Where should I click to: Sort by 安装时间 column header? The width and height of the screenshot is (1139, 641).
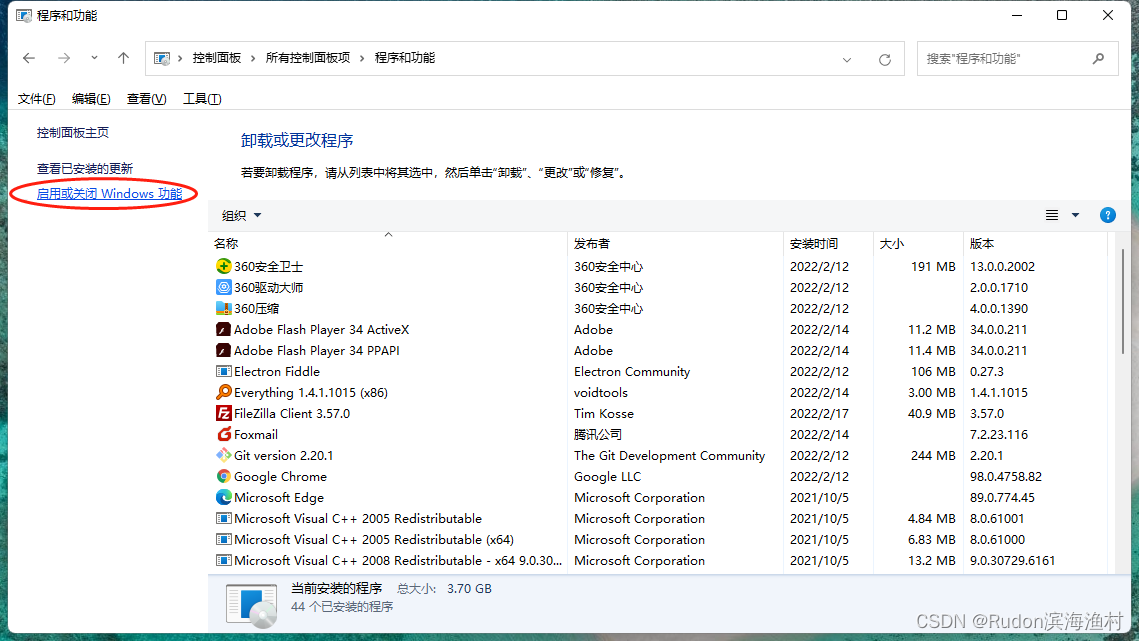point(828,243)
